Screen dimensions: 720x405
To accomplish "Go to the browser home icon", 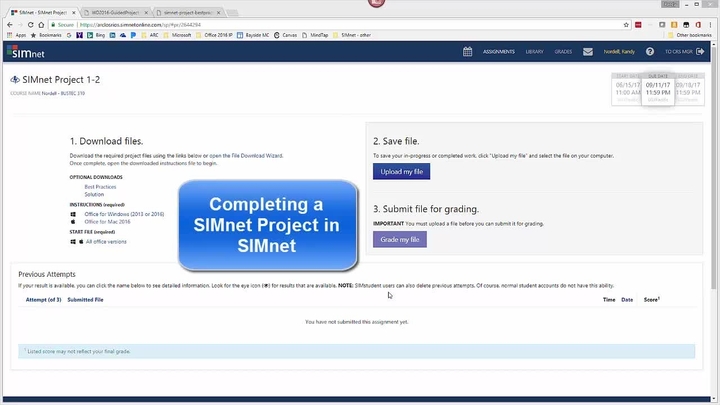I will (41, 25).
